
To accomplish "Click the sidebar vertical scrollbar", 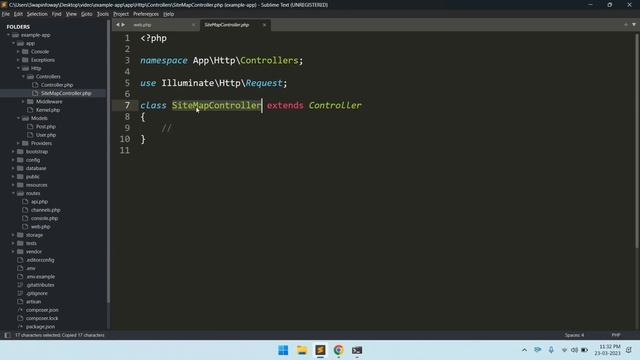I will 108,161.
